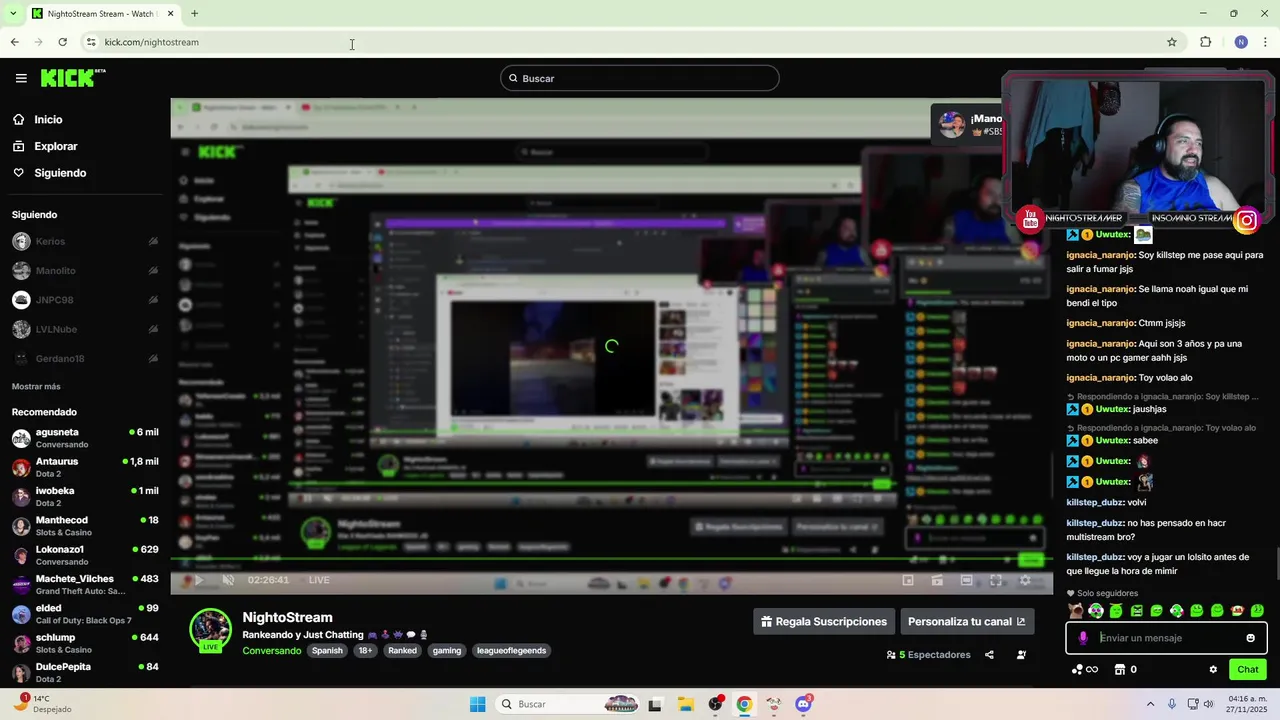Open Conversando category link
Screen dimensions: 1280x720
click(271, 651)
